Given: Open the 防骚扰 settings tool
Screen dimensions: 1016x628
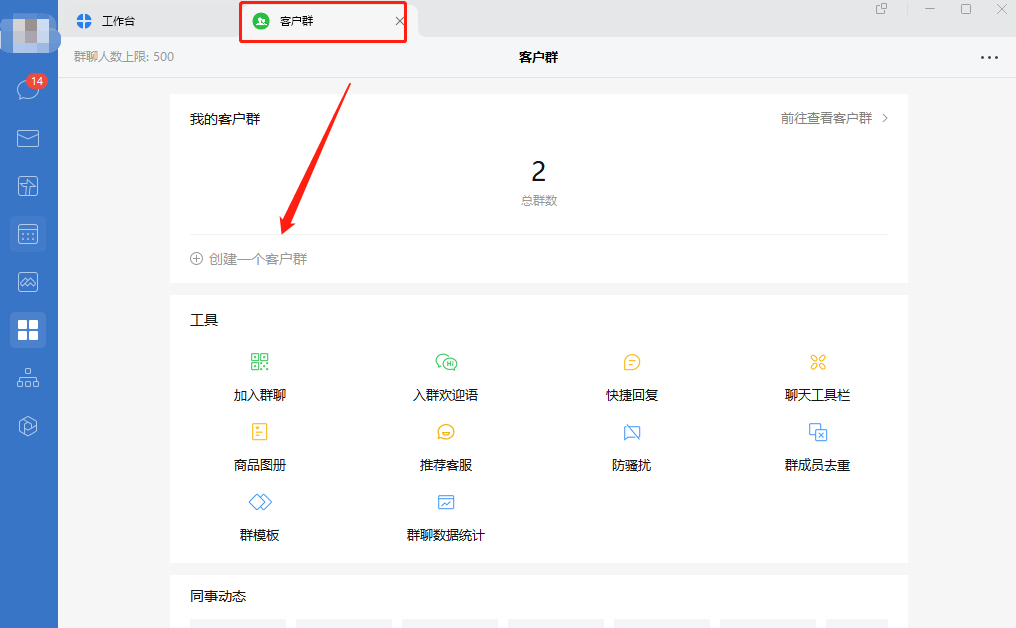Looking at the screenshot, I should pos(631,445).
